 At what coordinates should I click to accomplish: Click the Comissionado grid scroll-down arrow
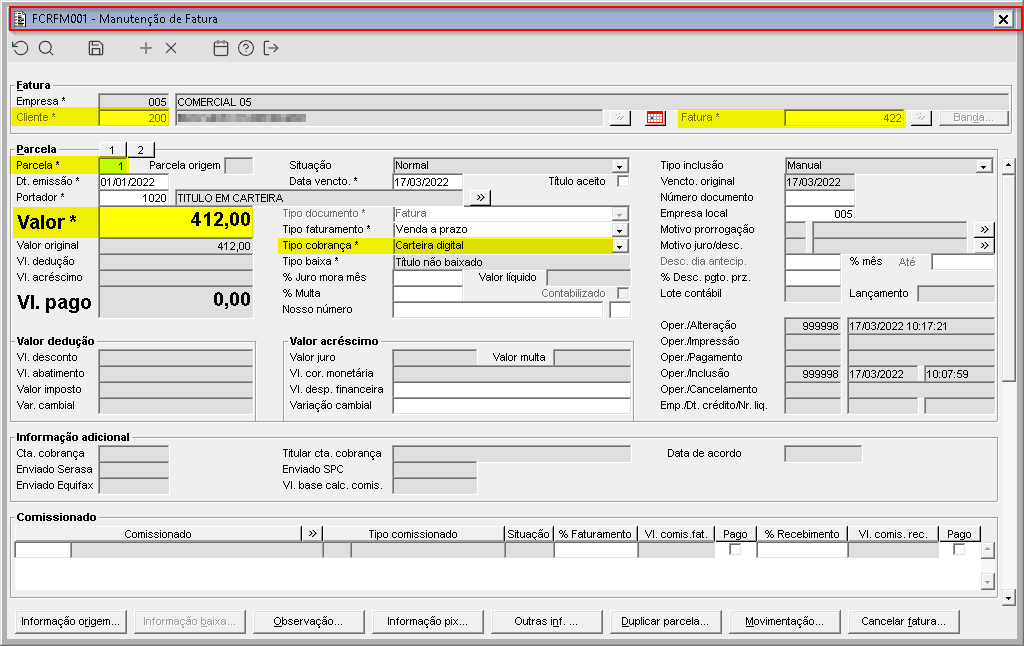(x=987, y=581)
